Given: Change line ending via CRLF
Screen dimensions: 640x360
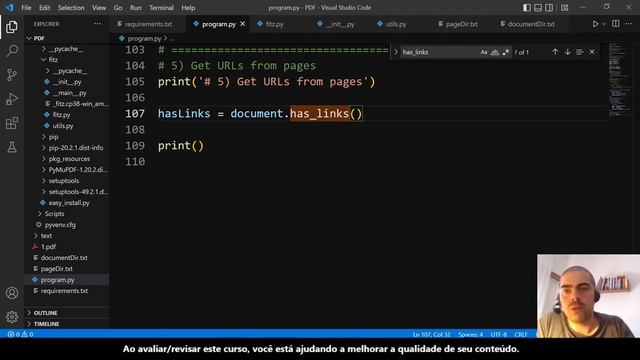Looking at the screenshot, I should click(521, 334).
